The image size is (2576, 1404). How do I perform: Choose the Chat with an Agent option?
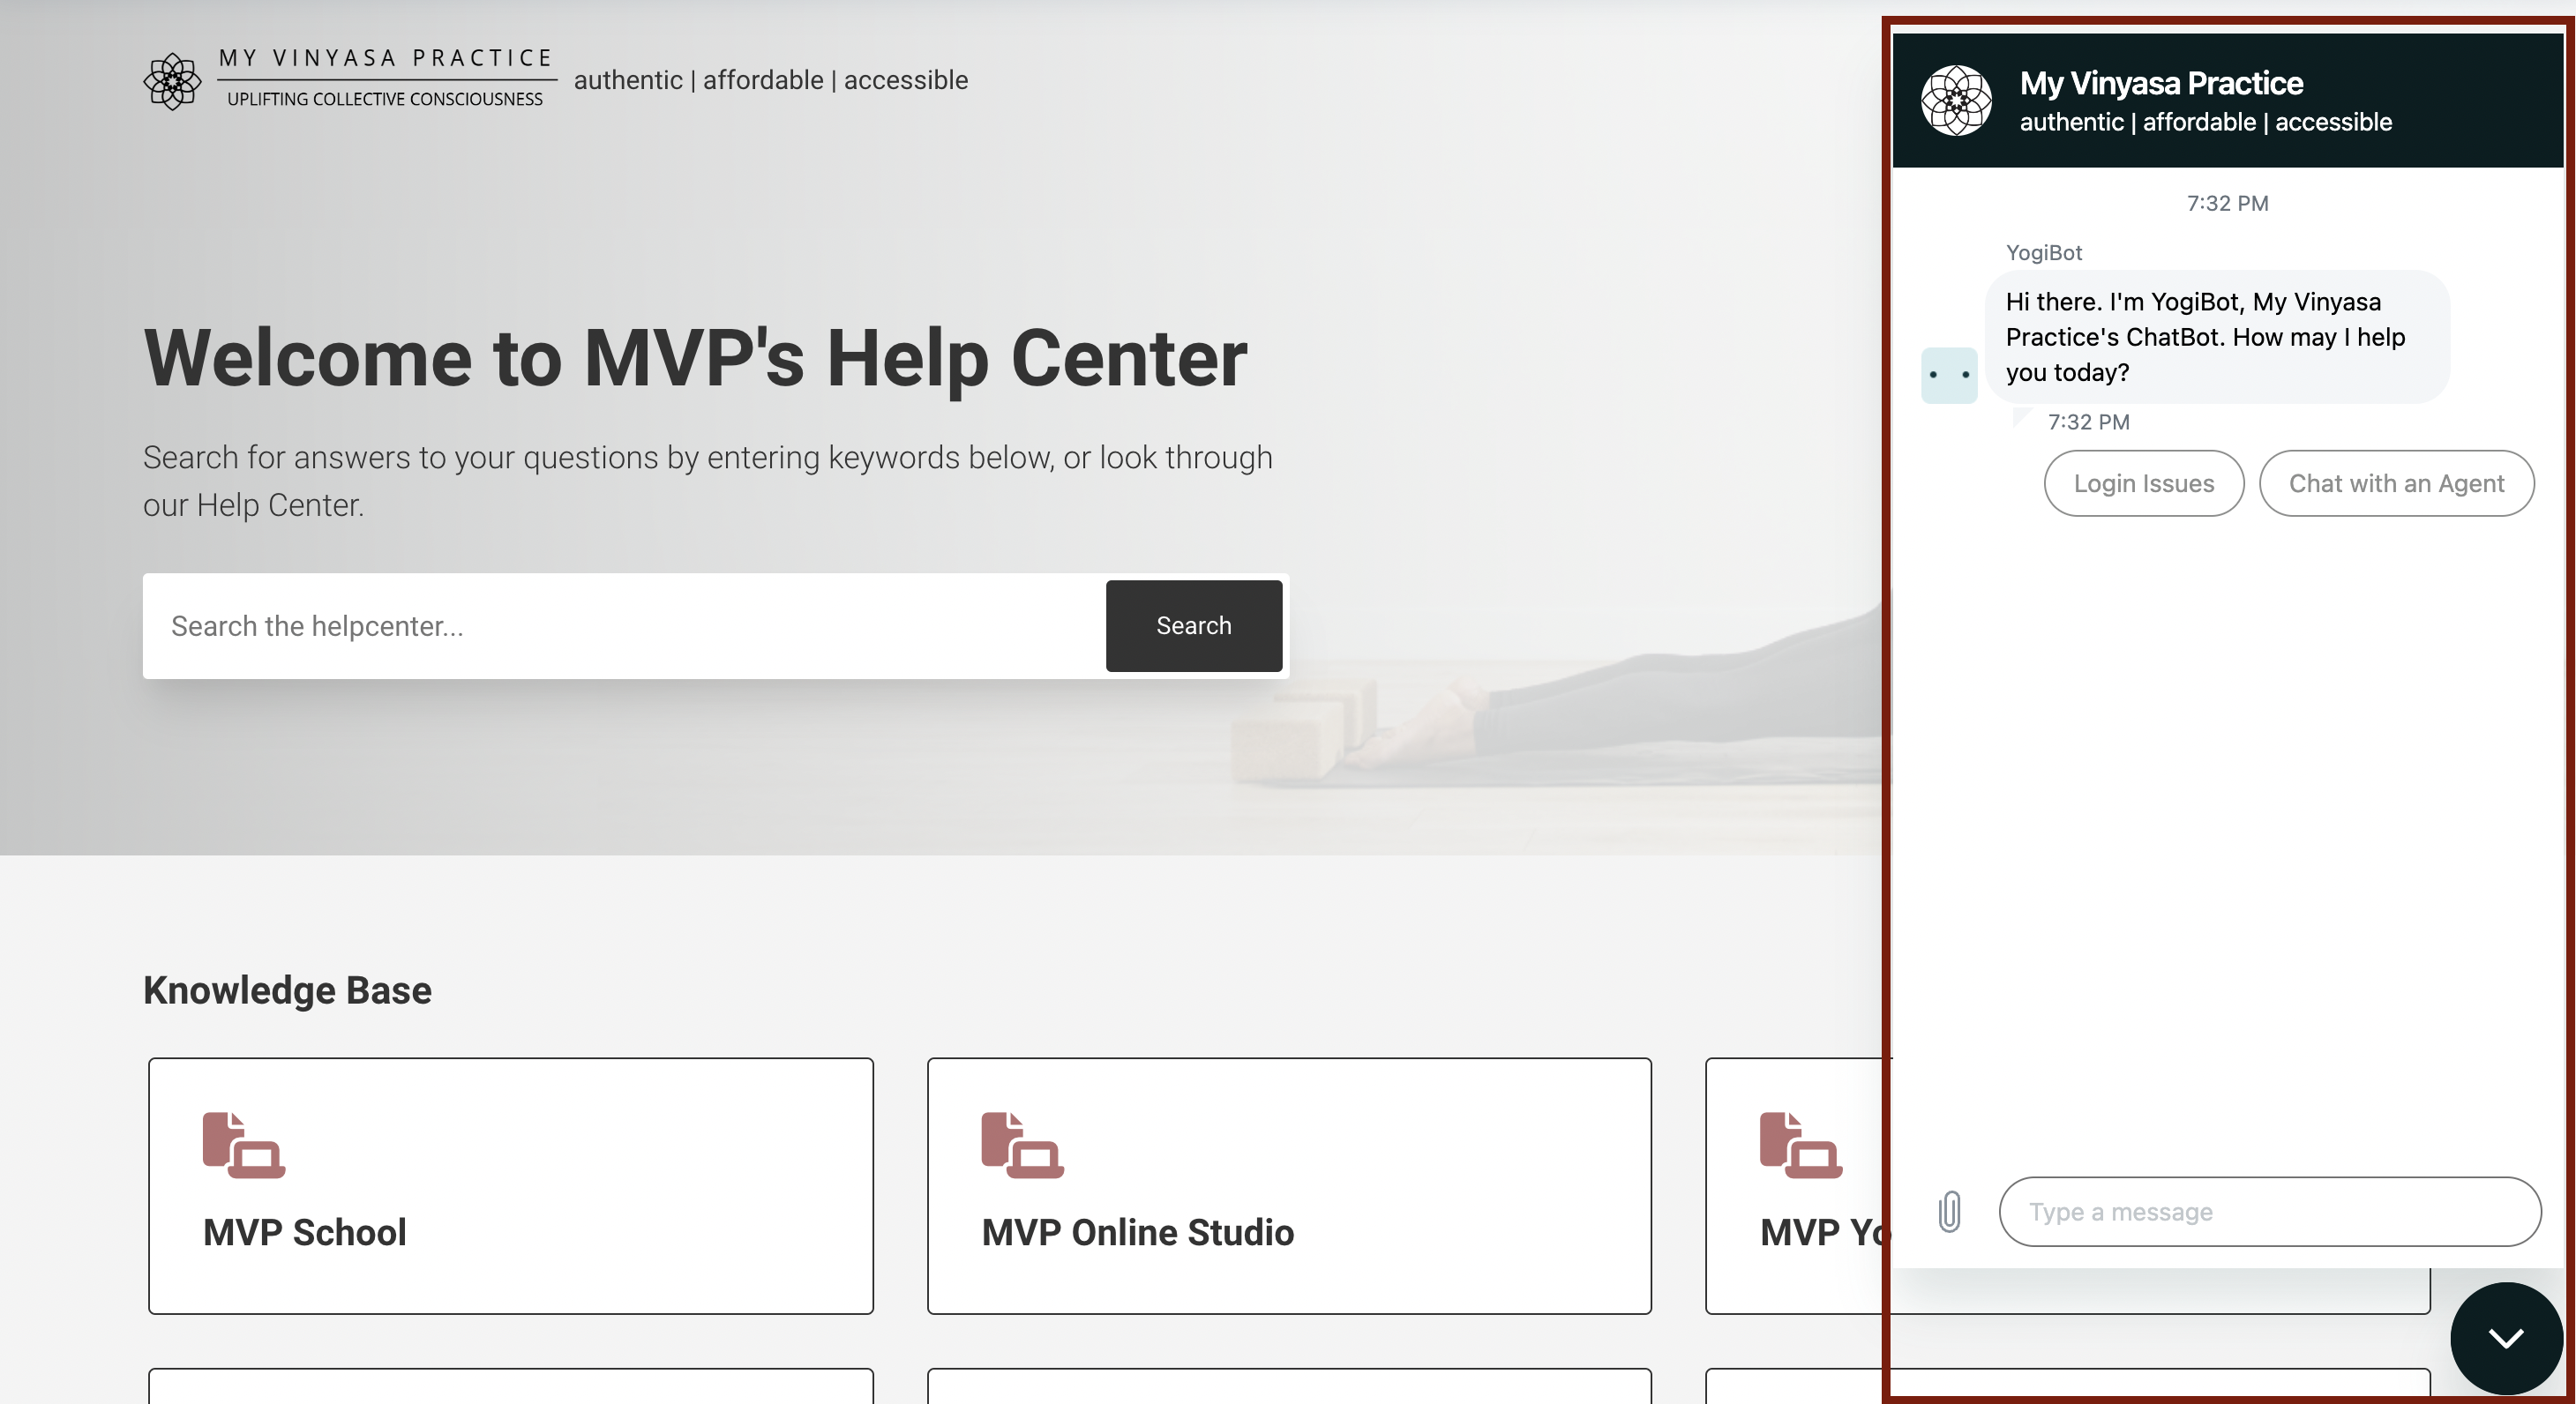(2396, 483)
